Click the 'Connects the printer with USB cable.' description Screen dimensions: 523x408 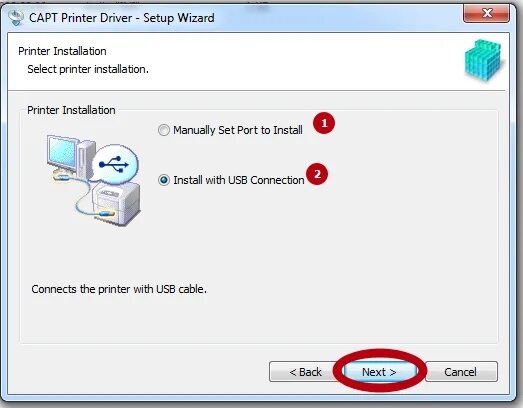[119, 289]
